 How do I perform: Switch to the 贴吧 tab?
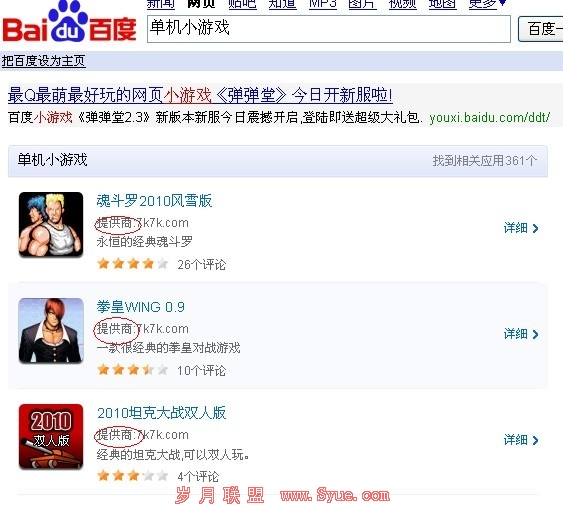point(242,4)
